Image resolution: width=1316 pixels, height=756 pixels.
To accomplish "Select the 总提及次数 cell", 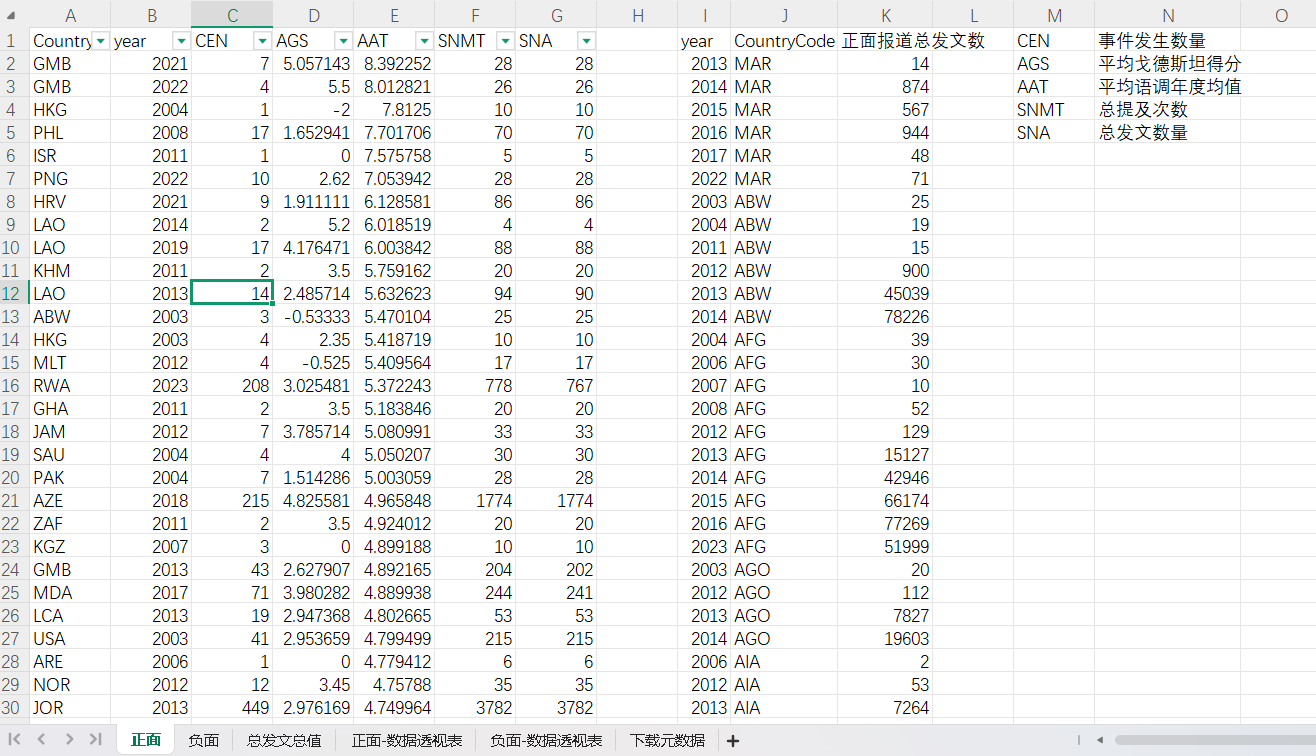I will point(1168,110).
